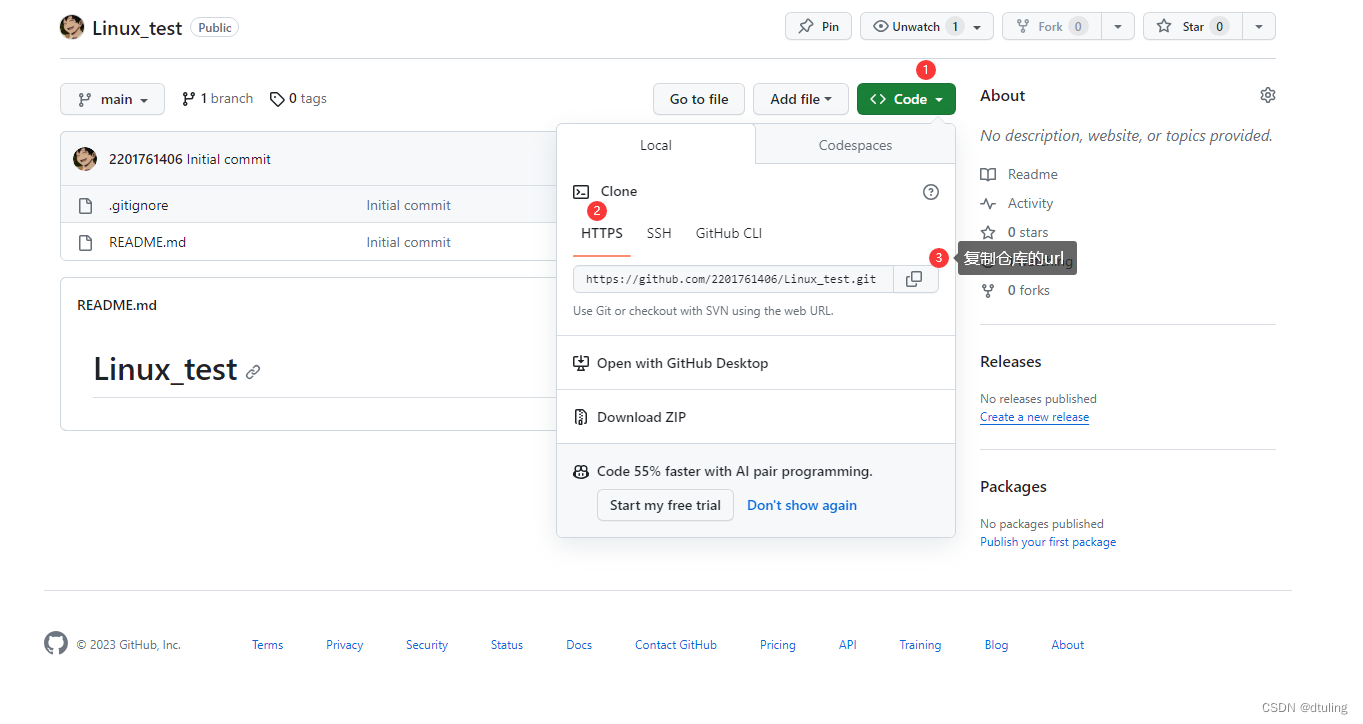Open the Pricing footer link
The height and width of the screenshot is (724, 1363).
pyautogui.click(x=778, y=645)
